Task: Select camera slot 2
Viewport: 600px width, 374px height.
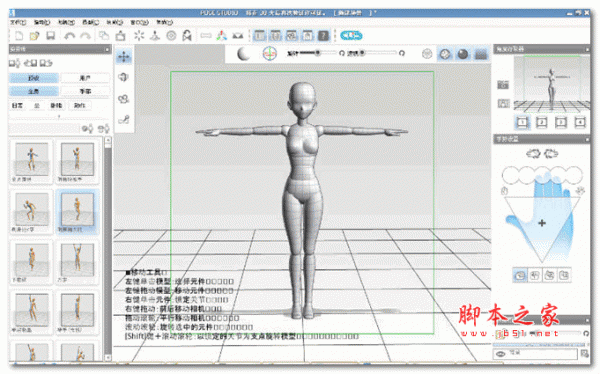Action: [541, 122]
